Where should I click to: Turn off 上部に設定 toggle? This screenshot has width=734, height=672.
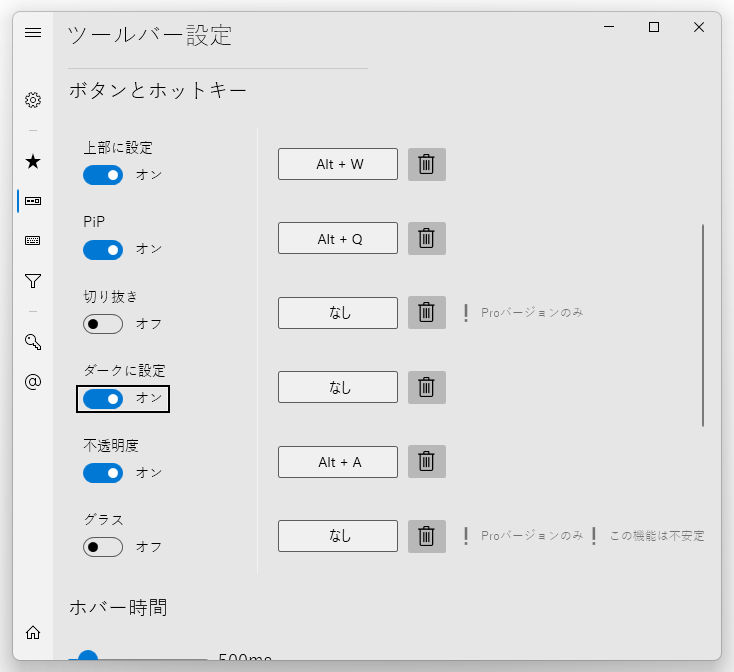click(x=103, y=175)
